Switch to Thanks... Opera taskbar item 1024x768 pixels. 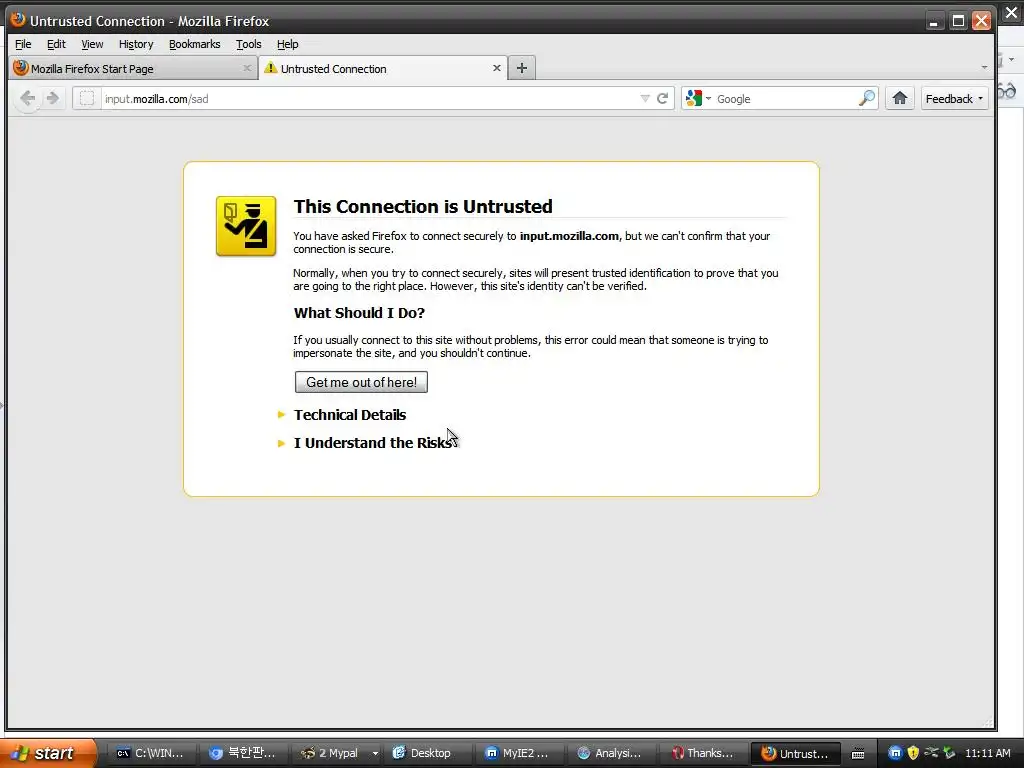coord(702,753)
